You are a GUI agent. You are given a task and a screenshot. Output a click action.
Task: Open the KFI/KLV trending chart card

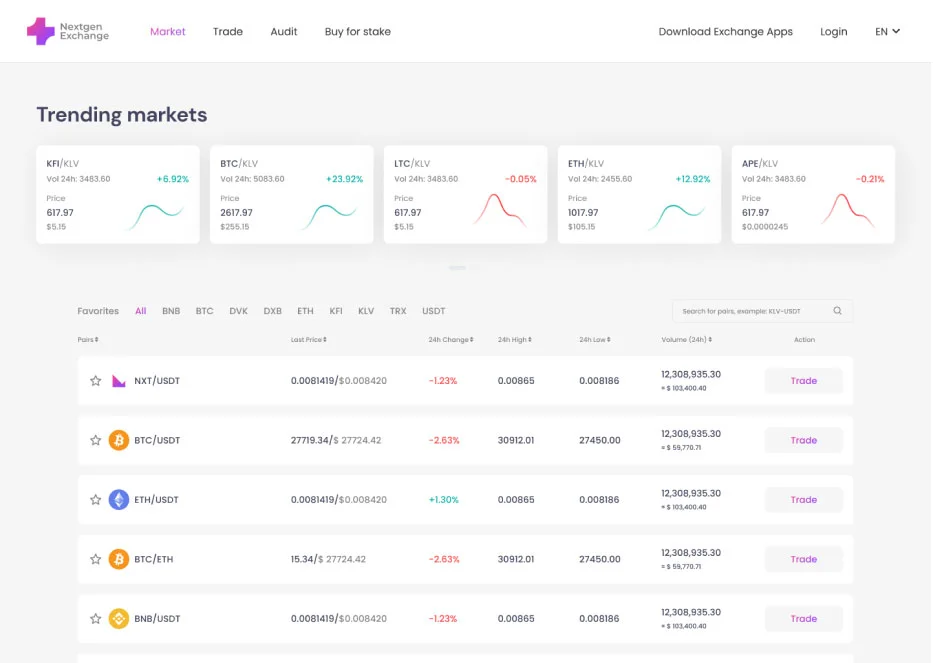(x=118, y=194)
